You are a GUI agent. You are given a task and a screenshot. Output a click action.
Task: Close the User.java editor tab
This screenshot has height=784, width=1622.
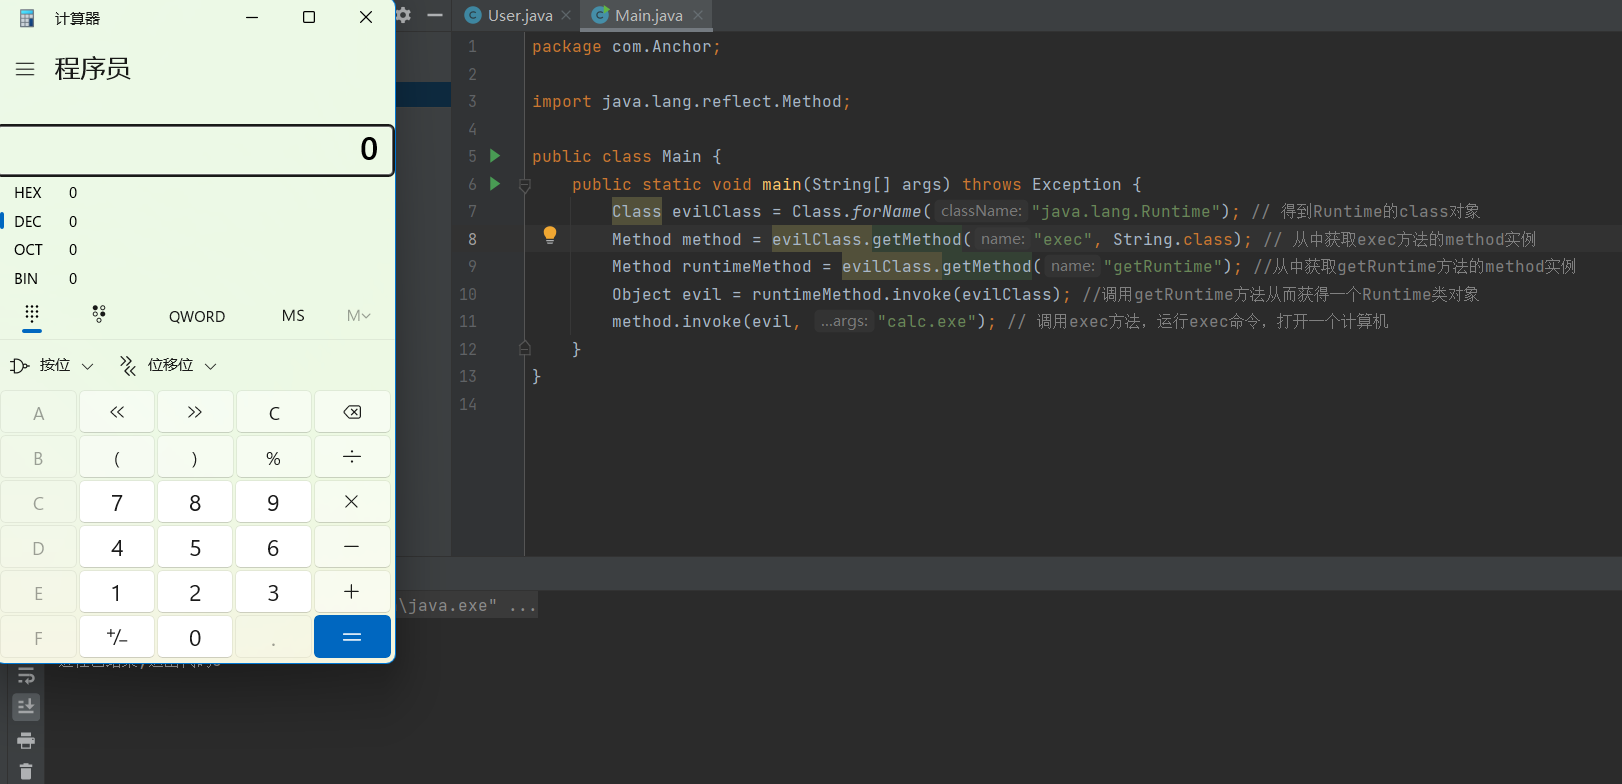pyautogui.click(x=566, y=15)
